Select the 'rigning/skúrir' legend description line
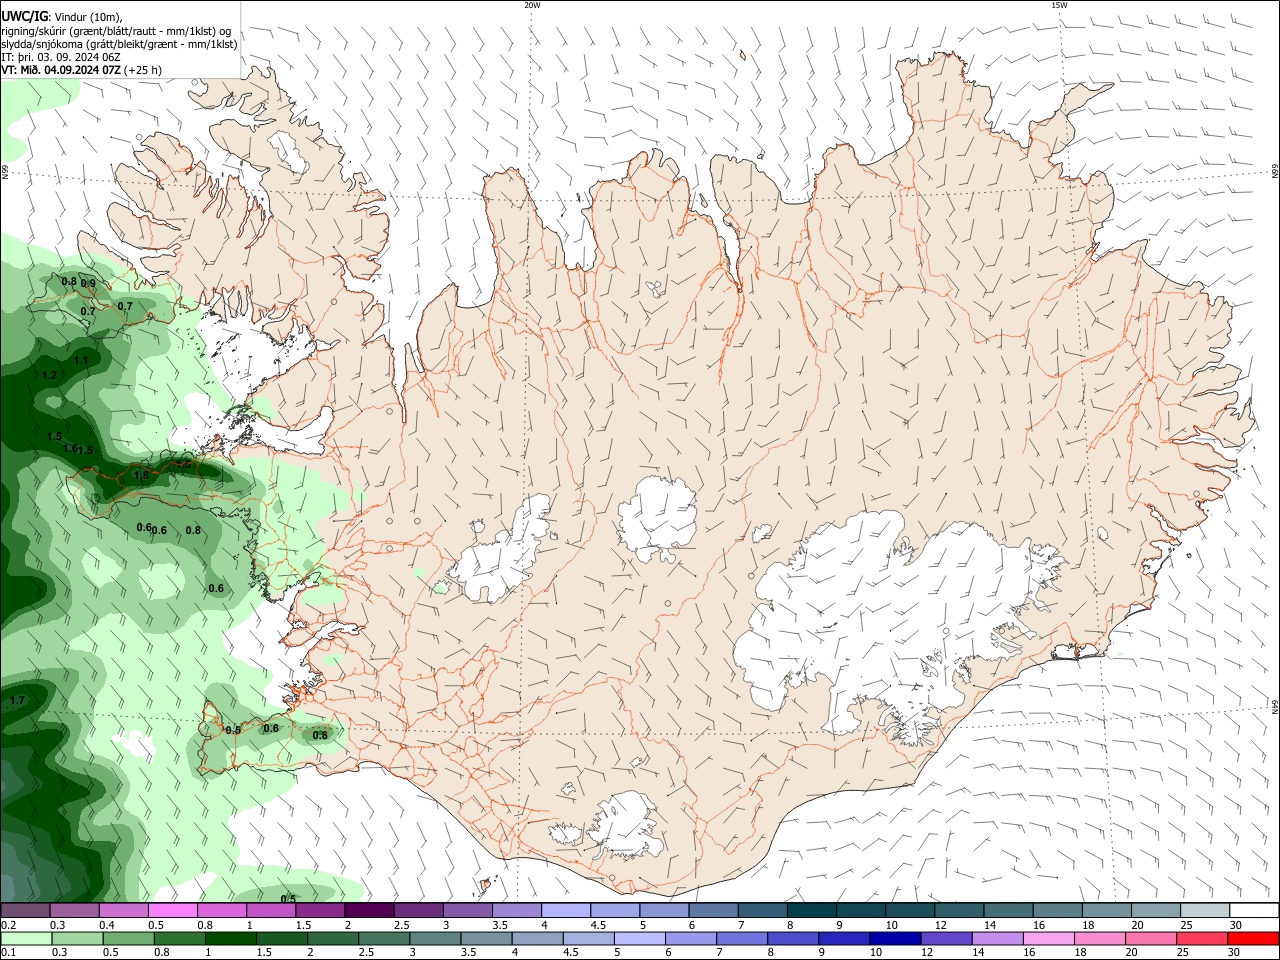This screenshot has height=960, width=1280. pyautogui.click(x=115, y=31)
